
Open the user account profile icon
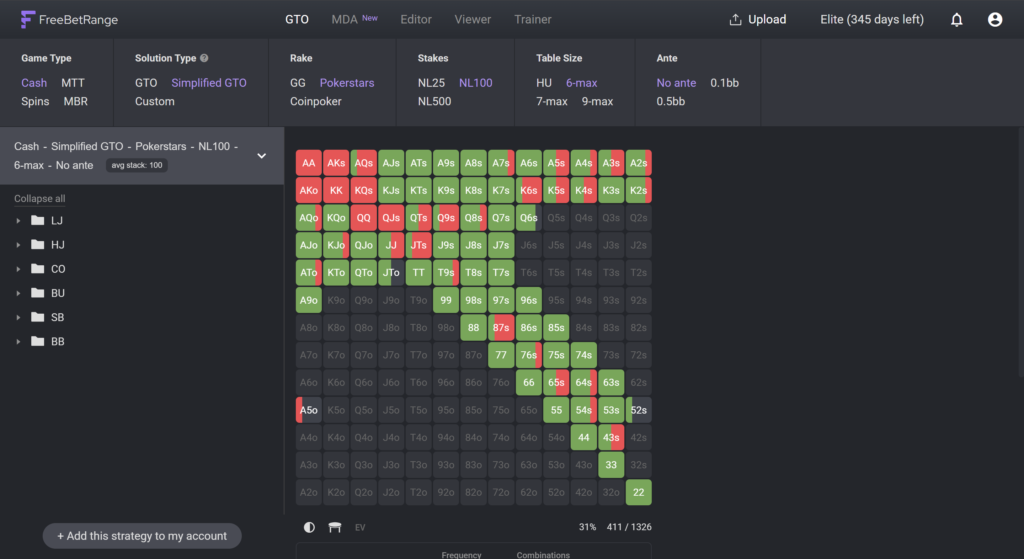[995, 20]
